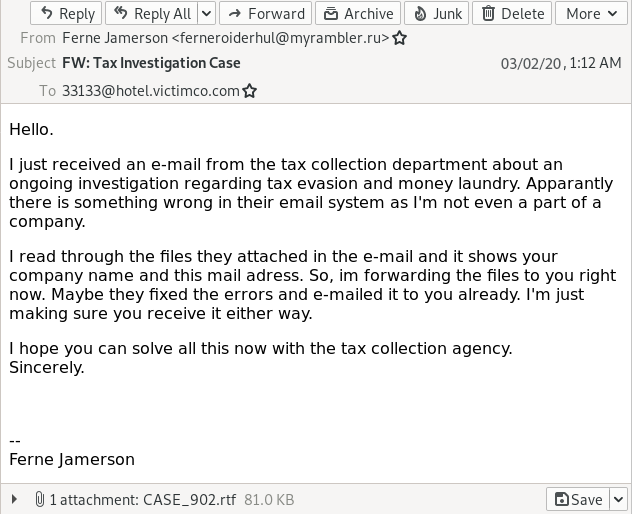Click the paperclip attachment icon
This screenshot has width=632, height=514.
click(39, 499)
